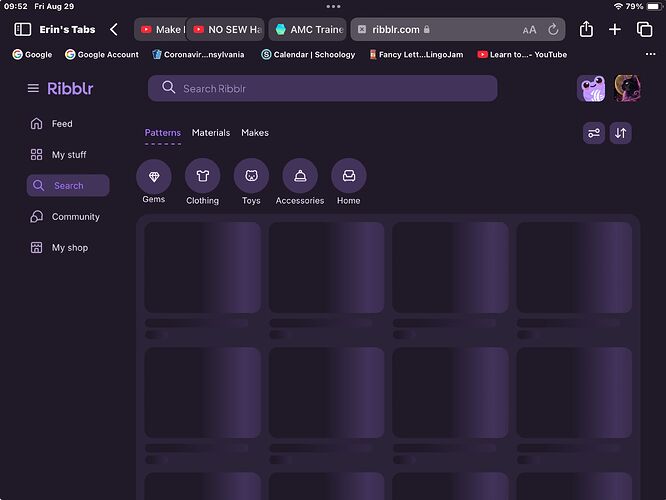The width and height of the screenshot is (666, 500).
Task: Switch to the Makes tab
Action: [255, 133]
